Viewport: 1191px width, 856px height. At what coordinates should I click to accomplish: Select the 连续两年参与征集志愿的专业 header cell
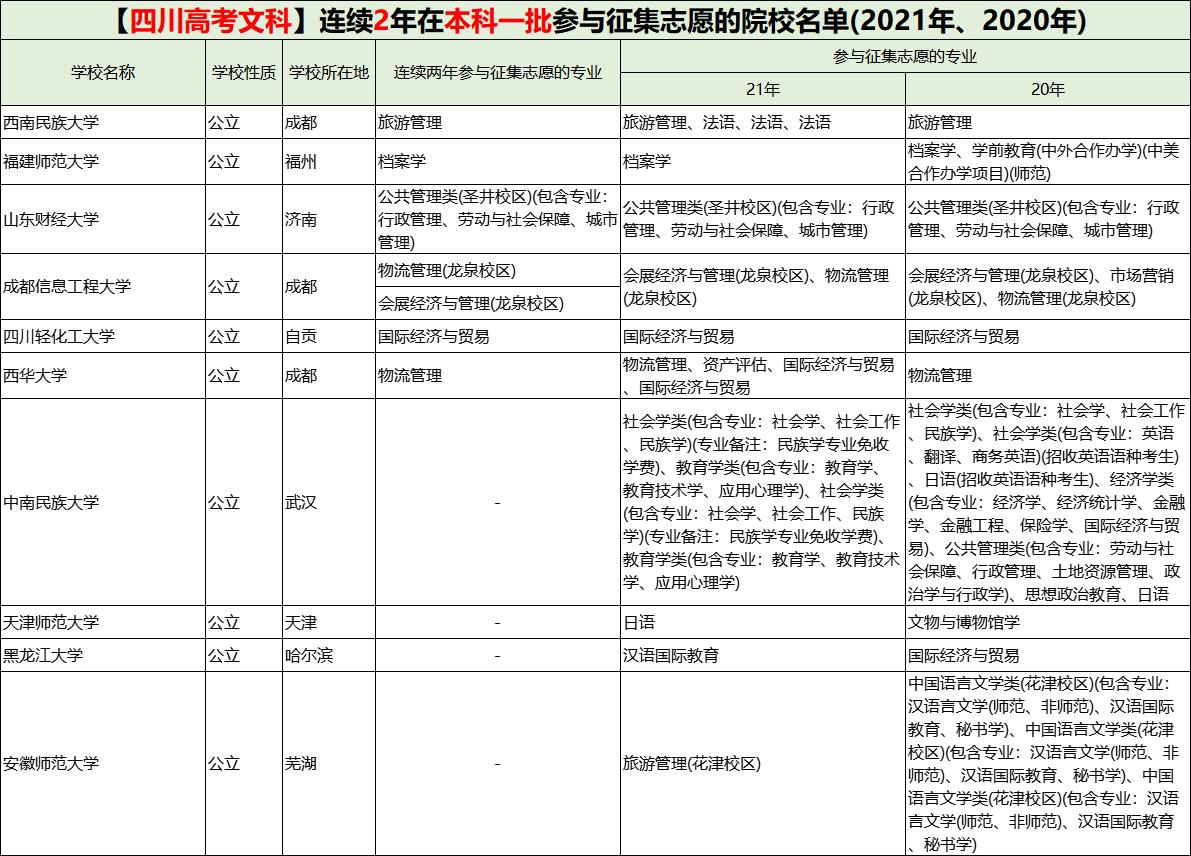(x=497, y=72)
